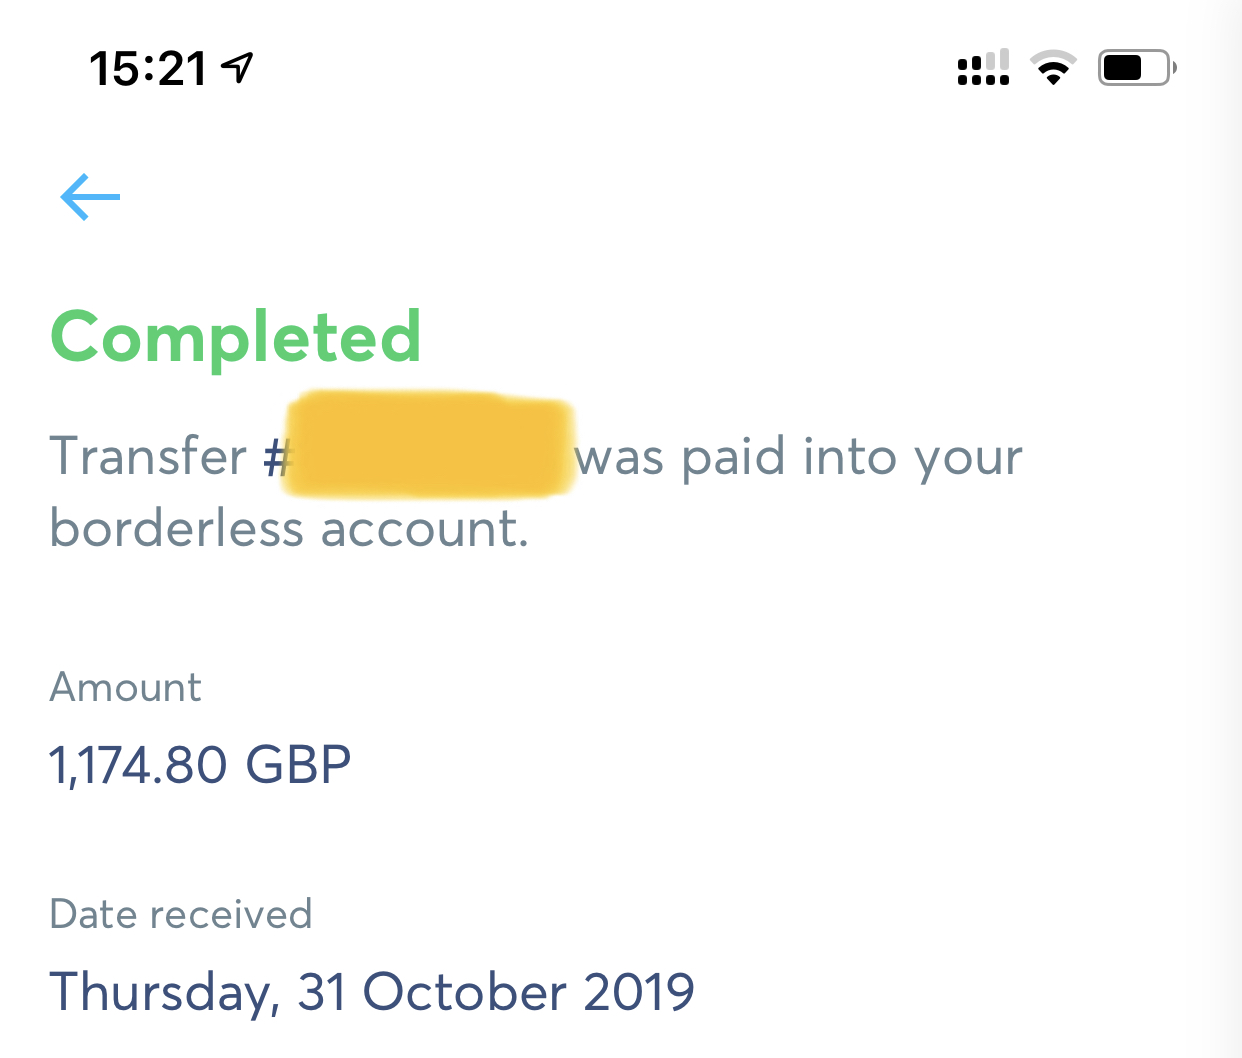This screenshot has height=1058, width=1242.
Task: Tap the word Thursday in date received
Action: pyautogui.click(x=160, y=993)
